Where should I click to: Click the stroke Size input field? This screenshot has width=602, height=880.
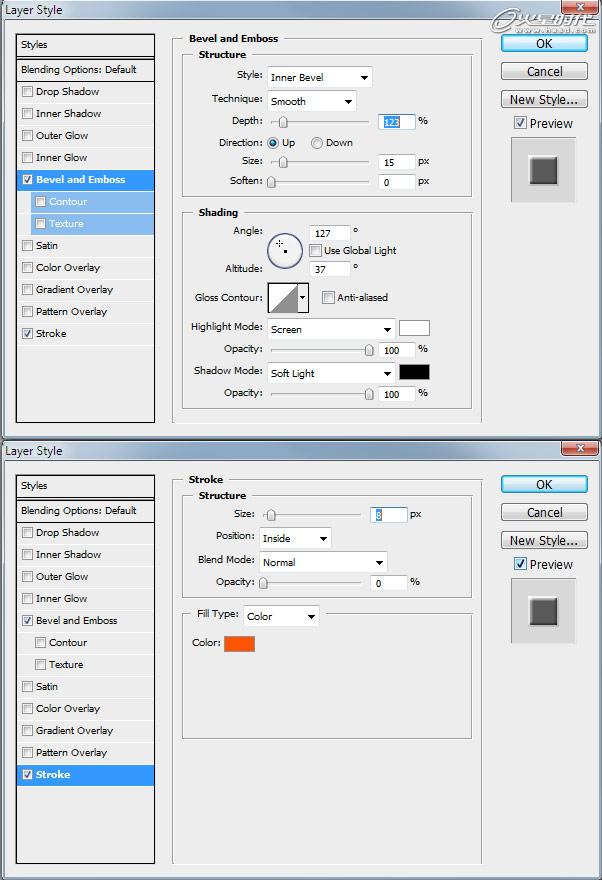[x=389, y=515]
